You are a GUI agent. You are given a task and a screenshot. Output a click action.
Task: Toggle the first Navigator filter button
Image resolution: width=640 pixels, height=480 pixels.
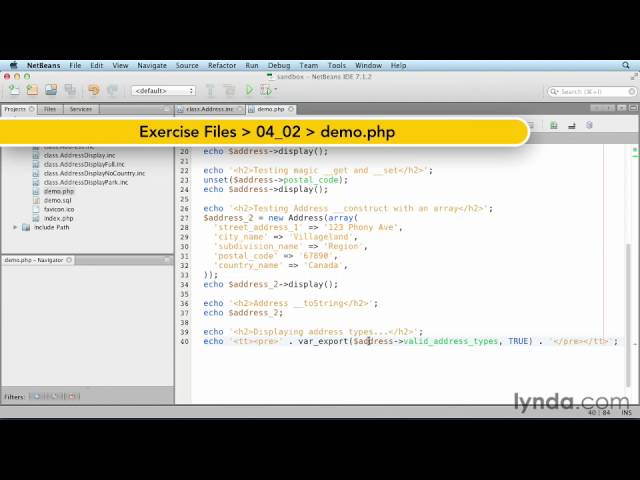pos(37,396)
